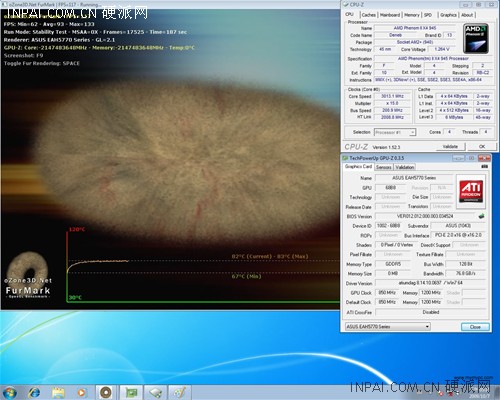Screen dimensions: 500x400
Task: Launch Internet Explorer from the taskbar
Action: (34, 392)
